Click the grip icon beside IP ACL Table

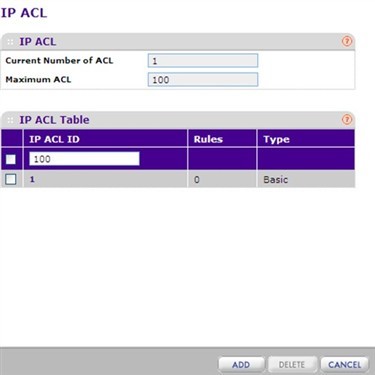coord(10,120)
